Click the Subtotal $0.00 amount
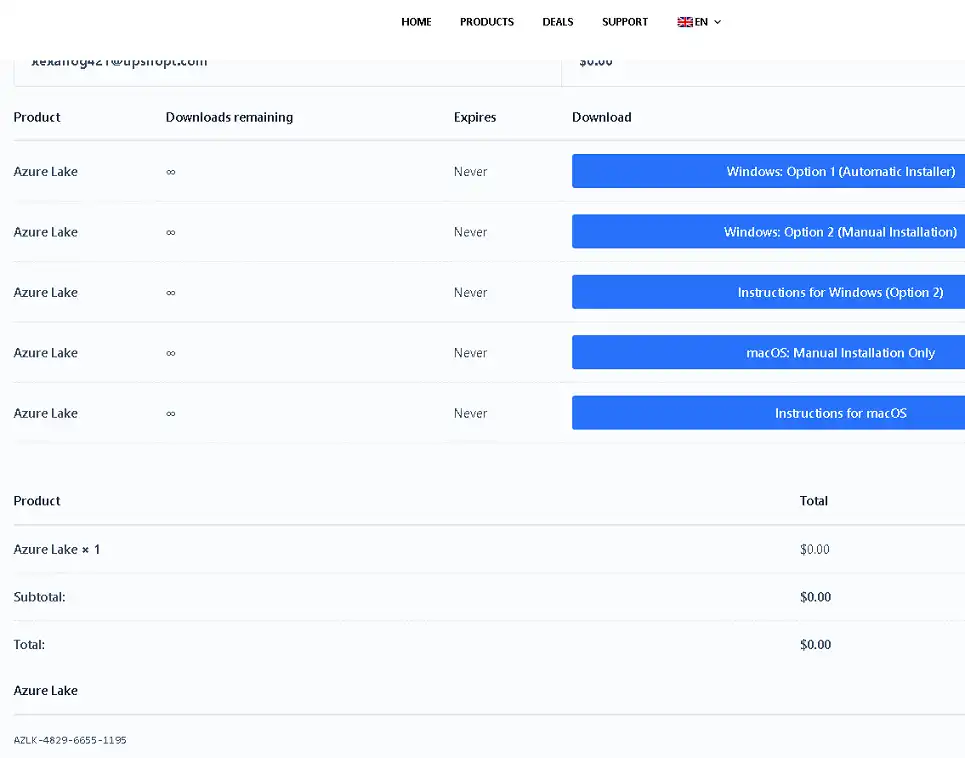The image size is (965, 758). [x=815, y=597]
